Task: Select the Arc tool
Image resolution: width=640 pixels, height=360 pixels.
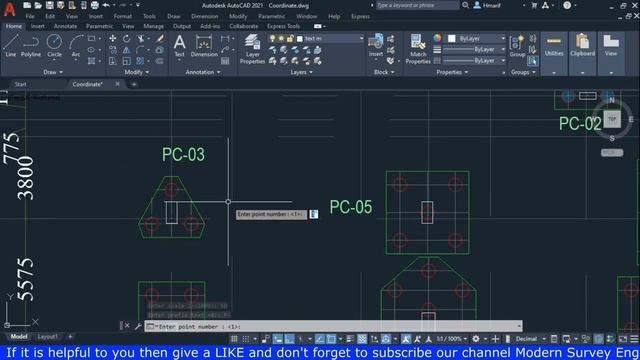Action: coord(76,46)
